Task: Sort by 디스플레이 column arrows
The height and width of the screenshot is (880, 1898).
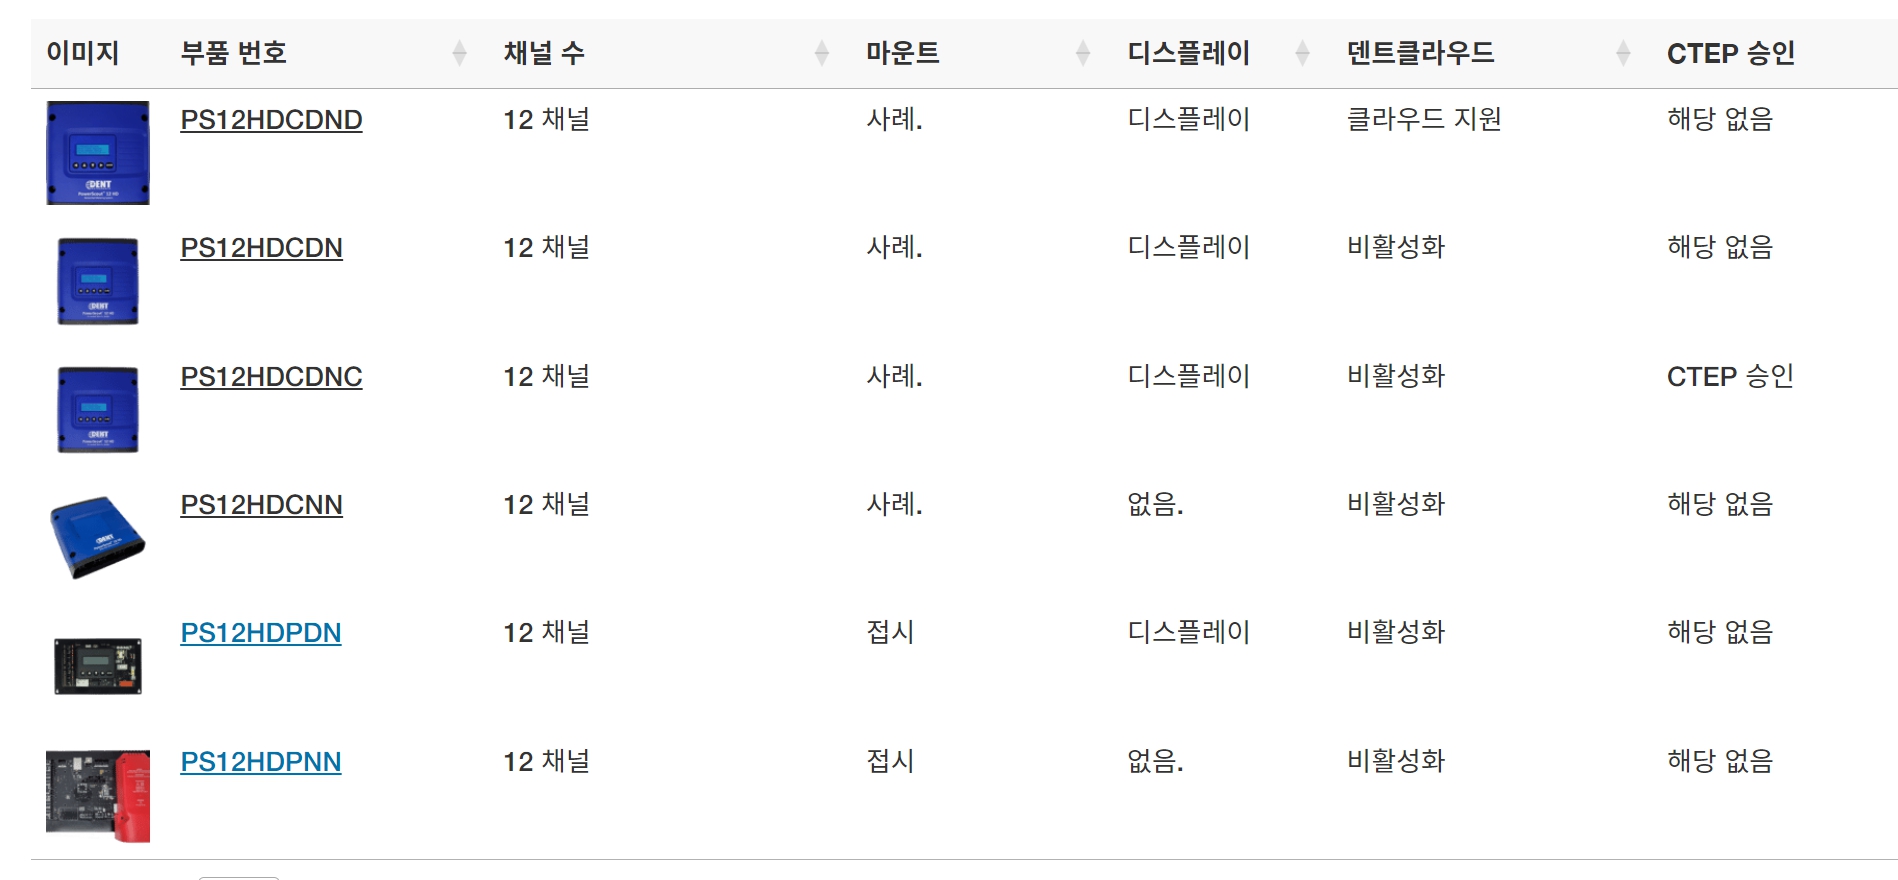Action: coord(1302,53)
